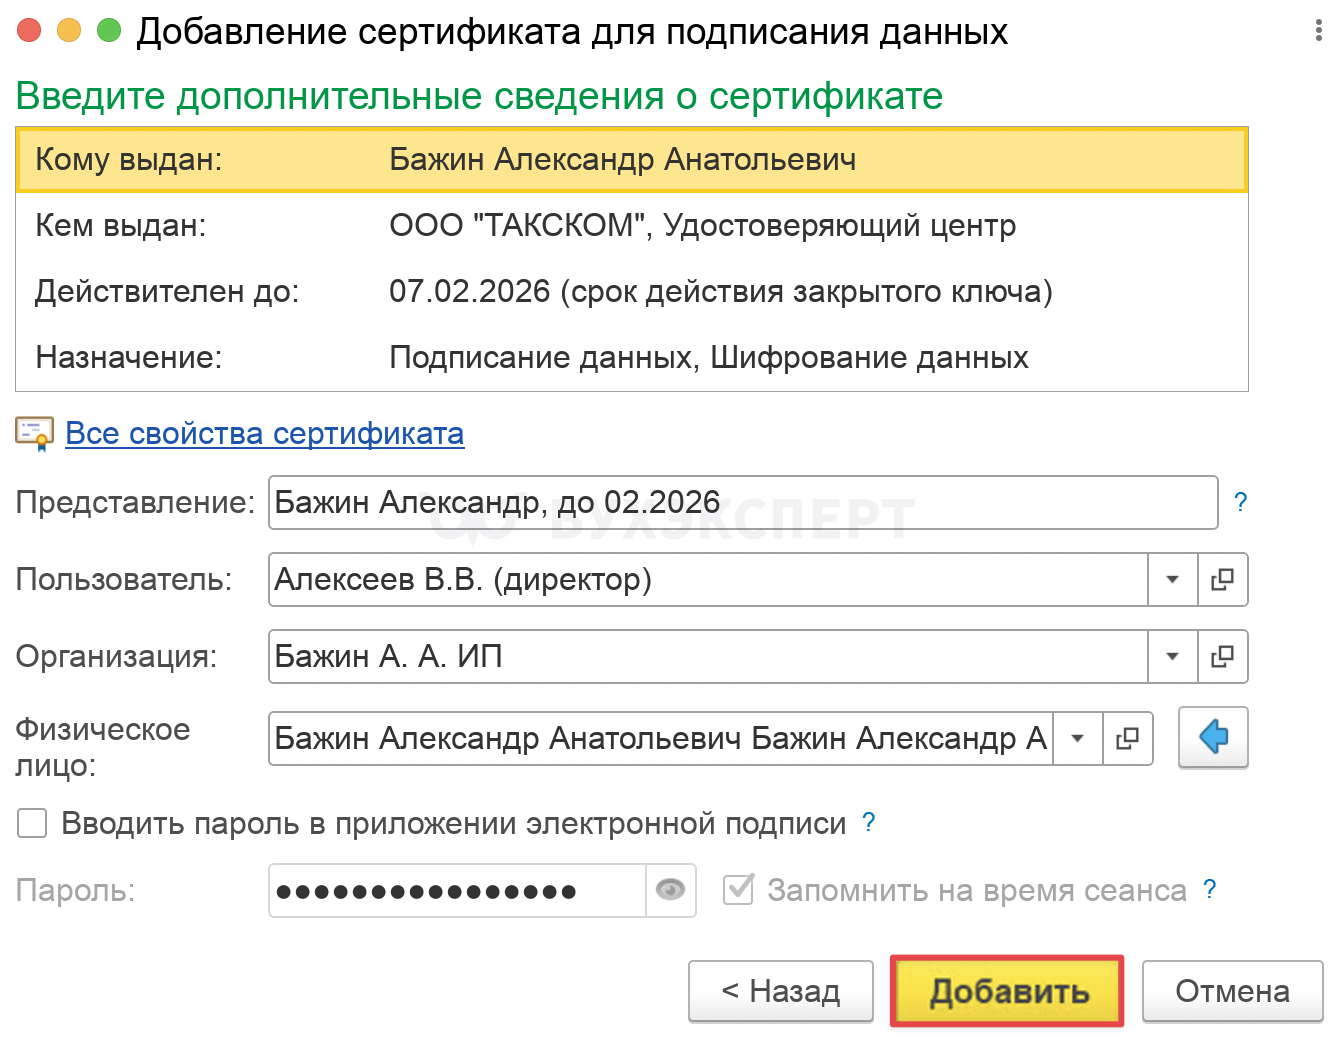Screen dimensions: 1332x1040
Task: Select the highlighted Кому выдан row
Action: click(631, 160)
